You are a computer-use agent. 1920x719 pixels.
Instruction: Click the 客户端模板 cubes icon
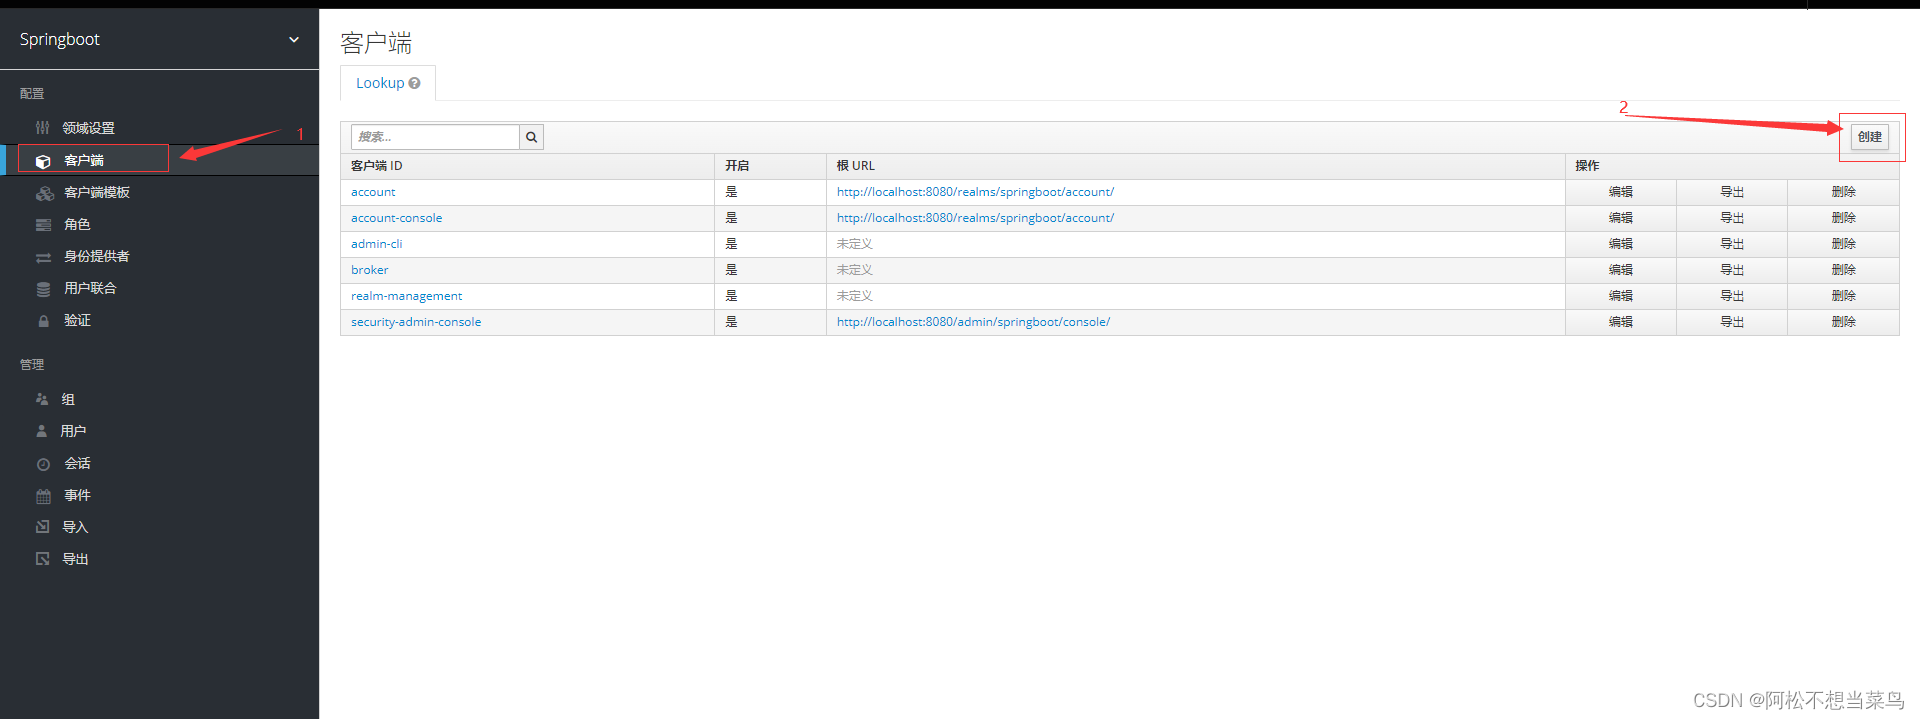pos(45,193)
